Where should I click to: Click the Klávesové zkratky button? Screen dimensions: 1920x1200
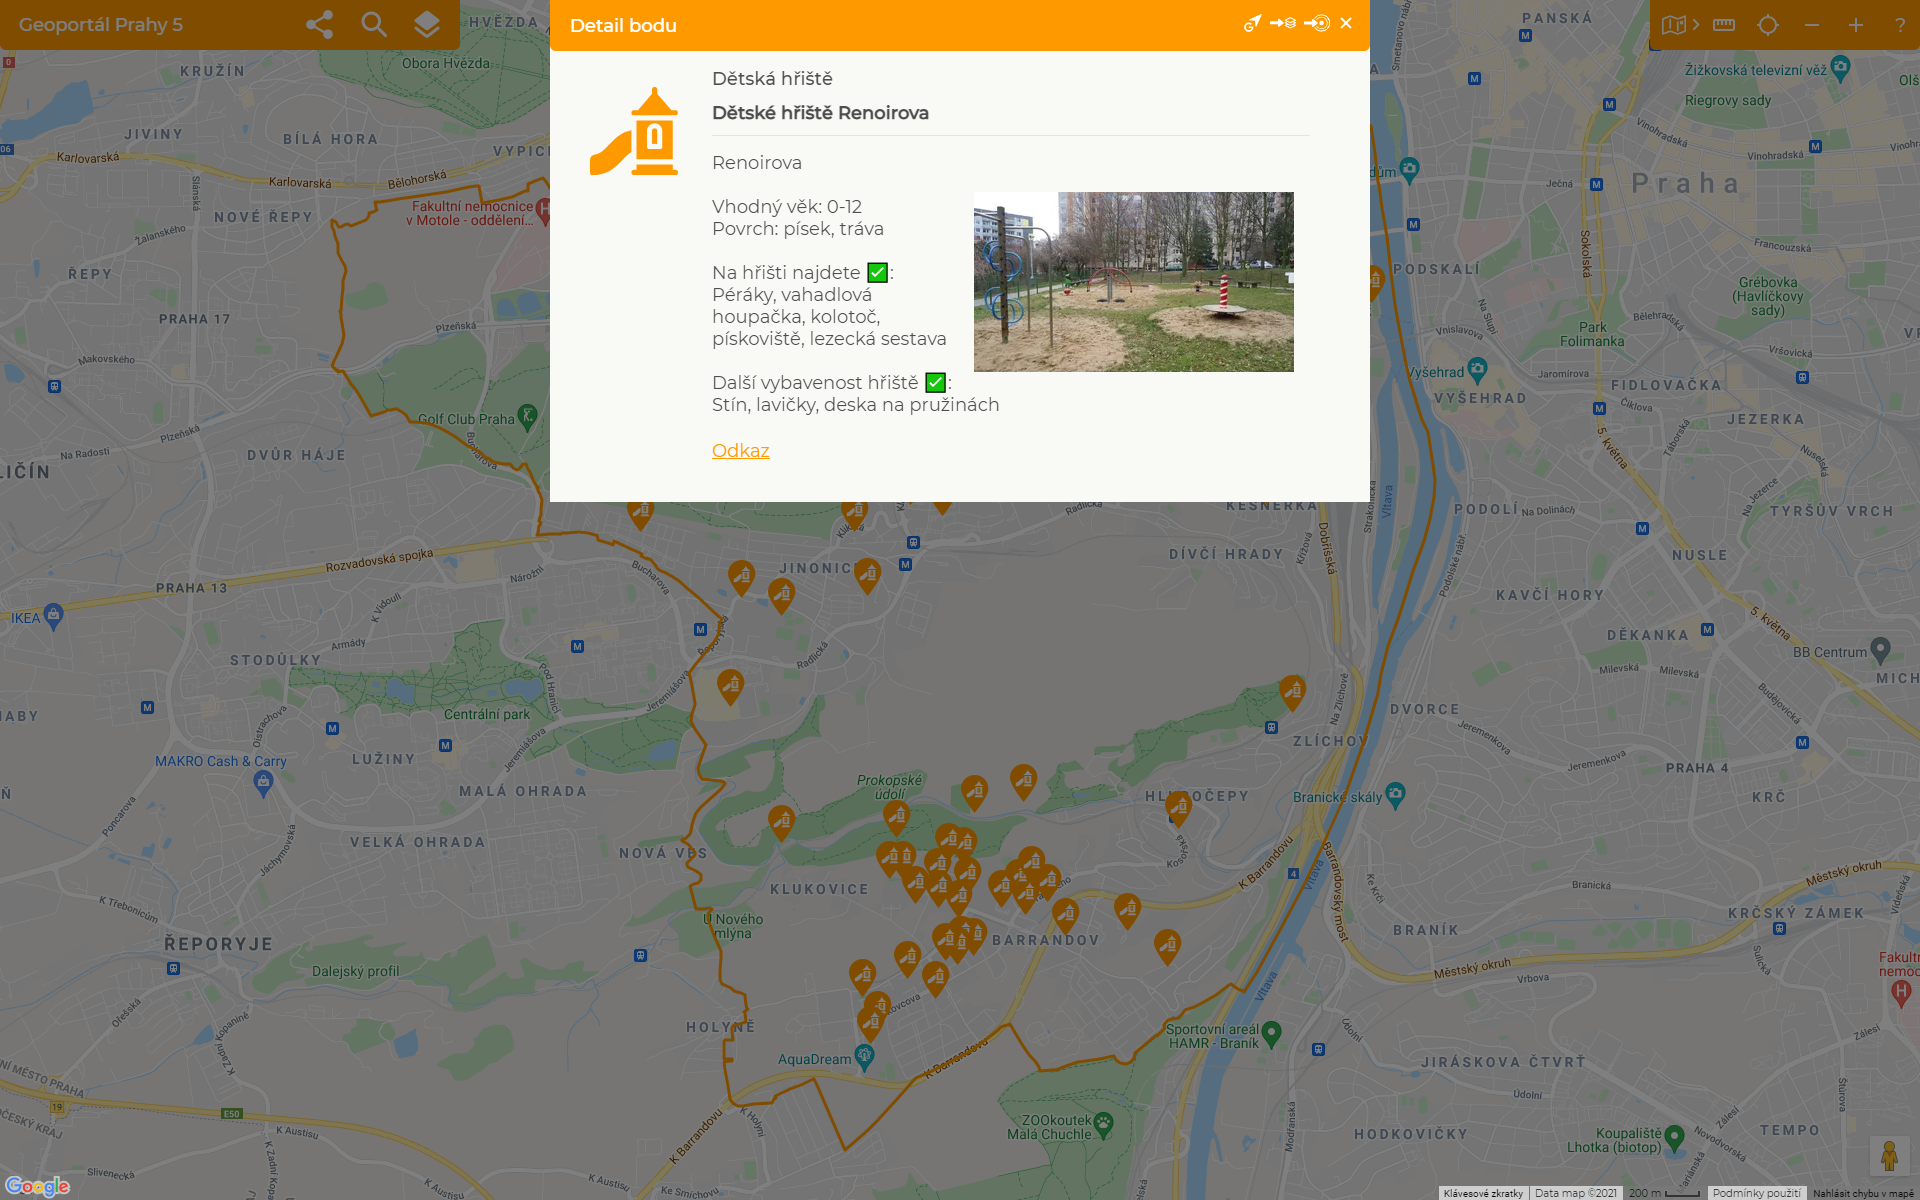click(1483, 1193)
